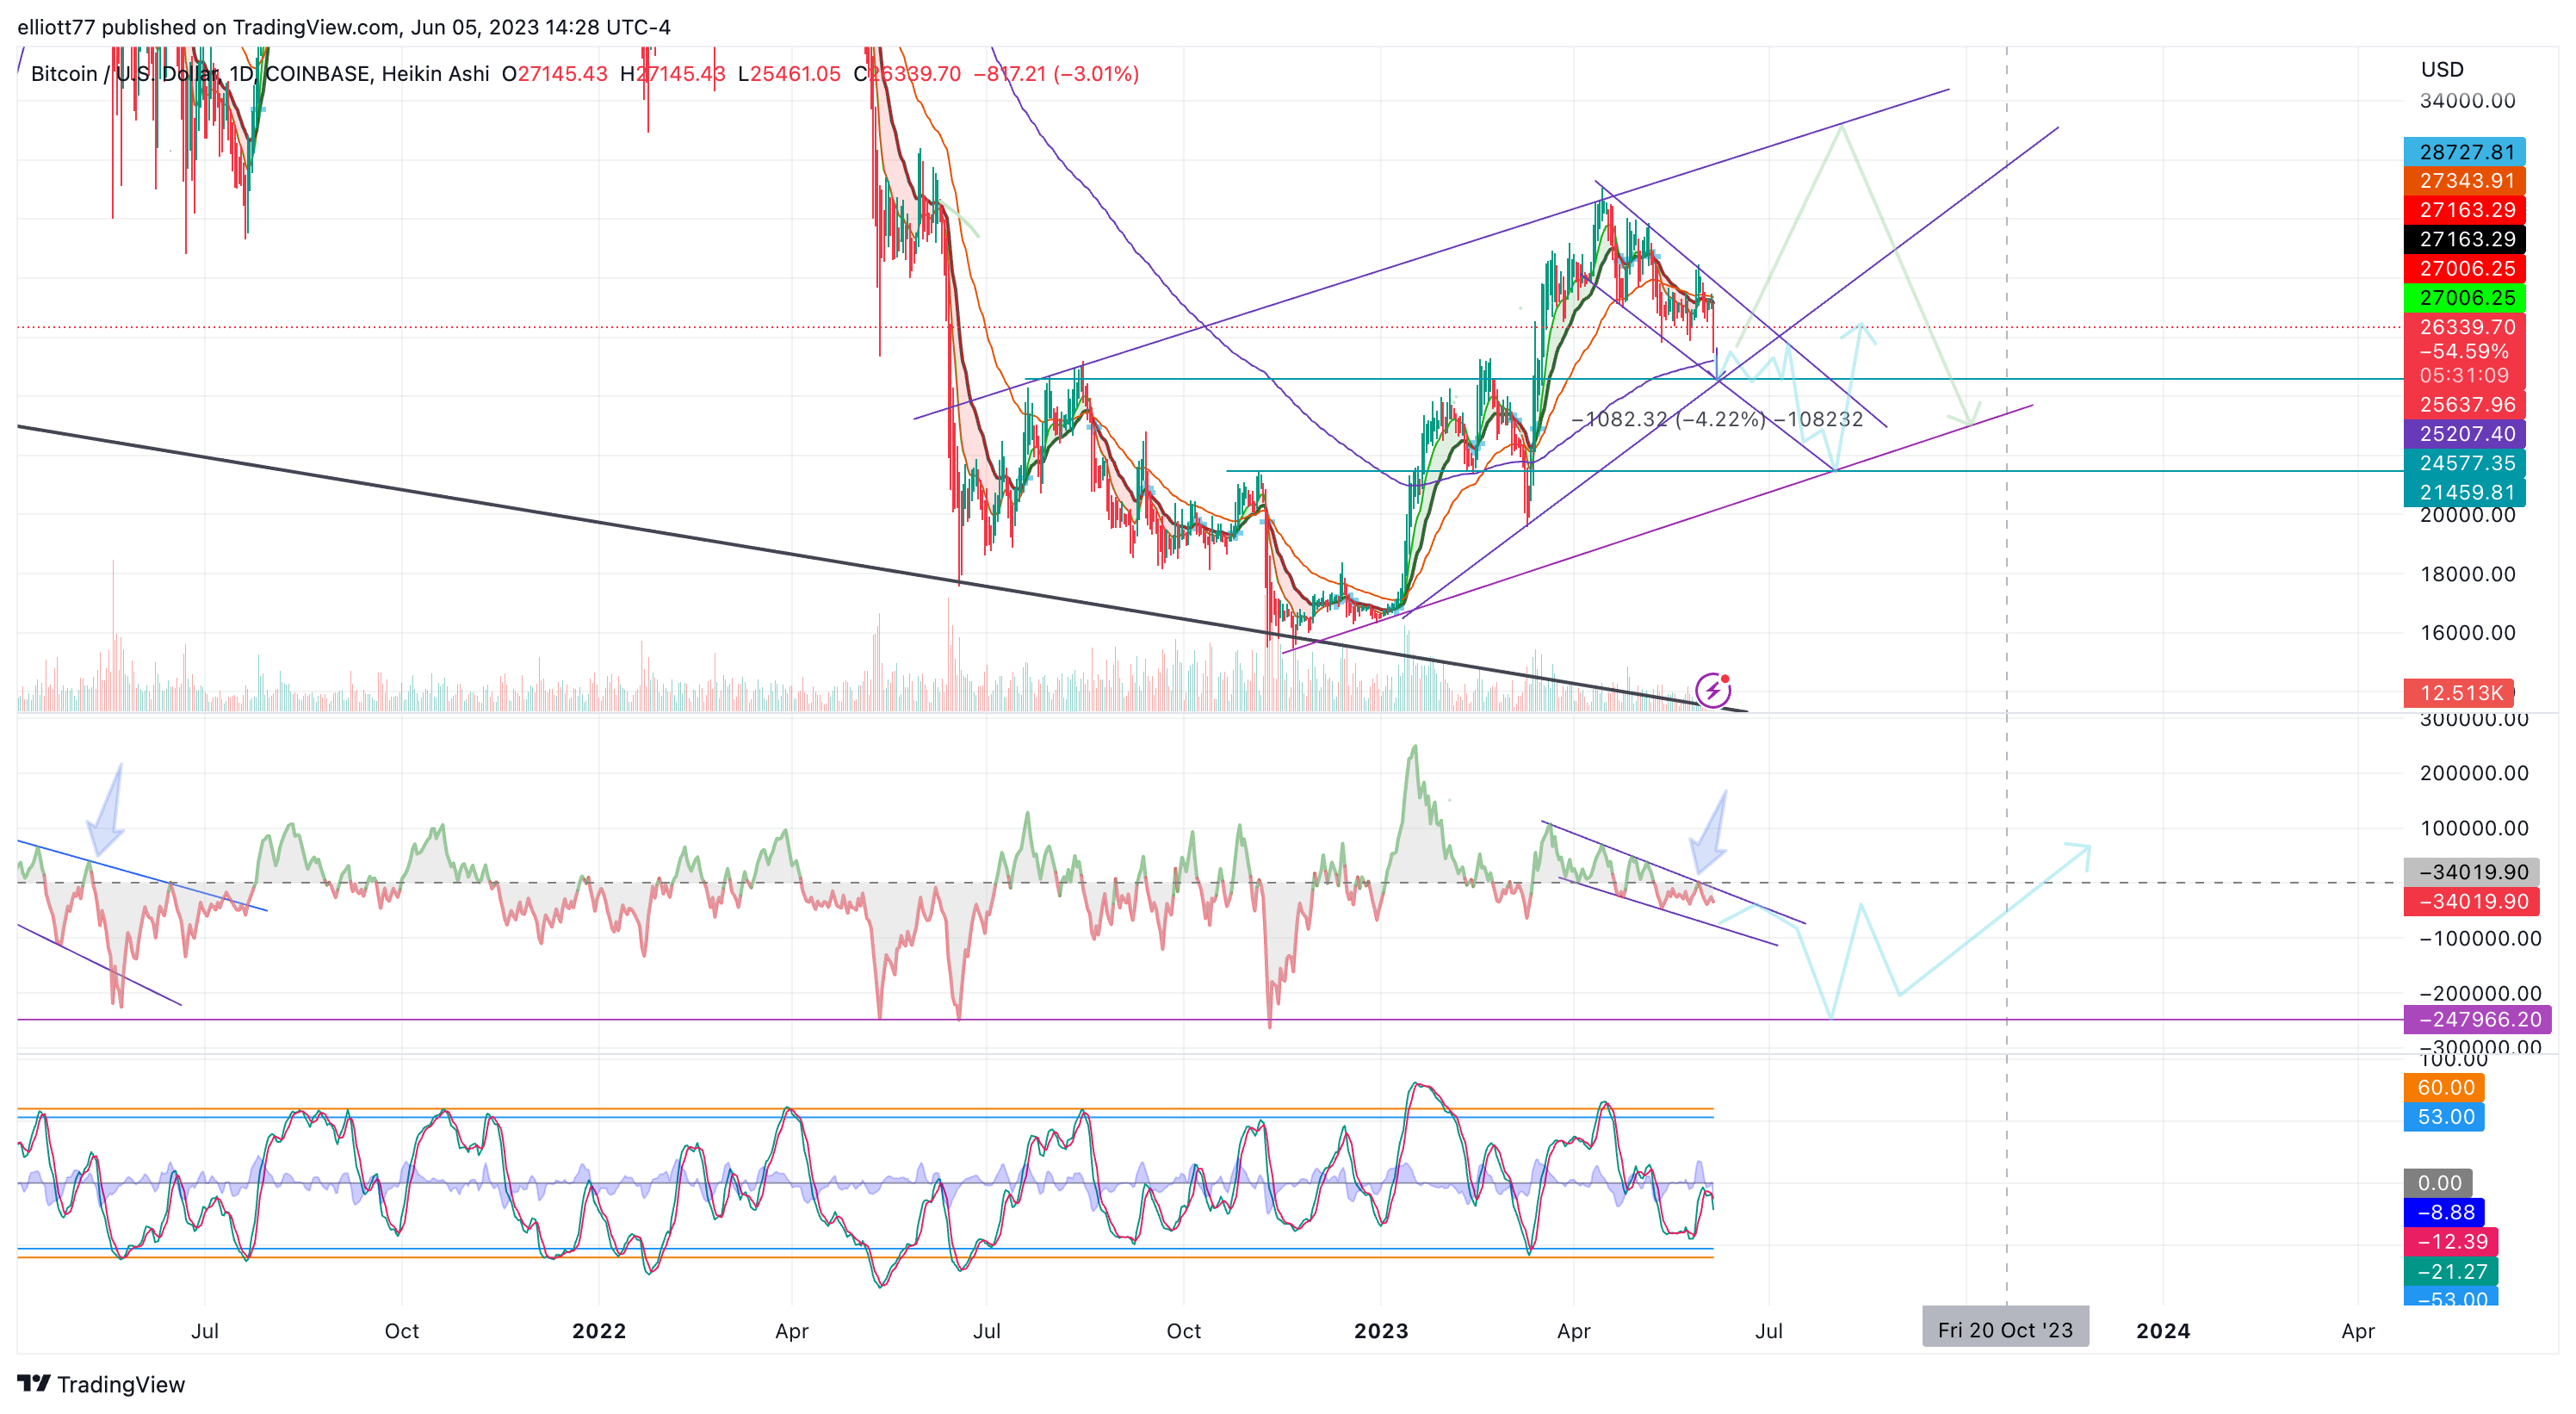The image size is (2576, 1414).
Task: Click the Fri 20 Oct '23 date marker
Action: pyautogui.click(x=2005, y=1329)
